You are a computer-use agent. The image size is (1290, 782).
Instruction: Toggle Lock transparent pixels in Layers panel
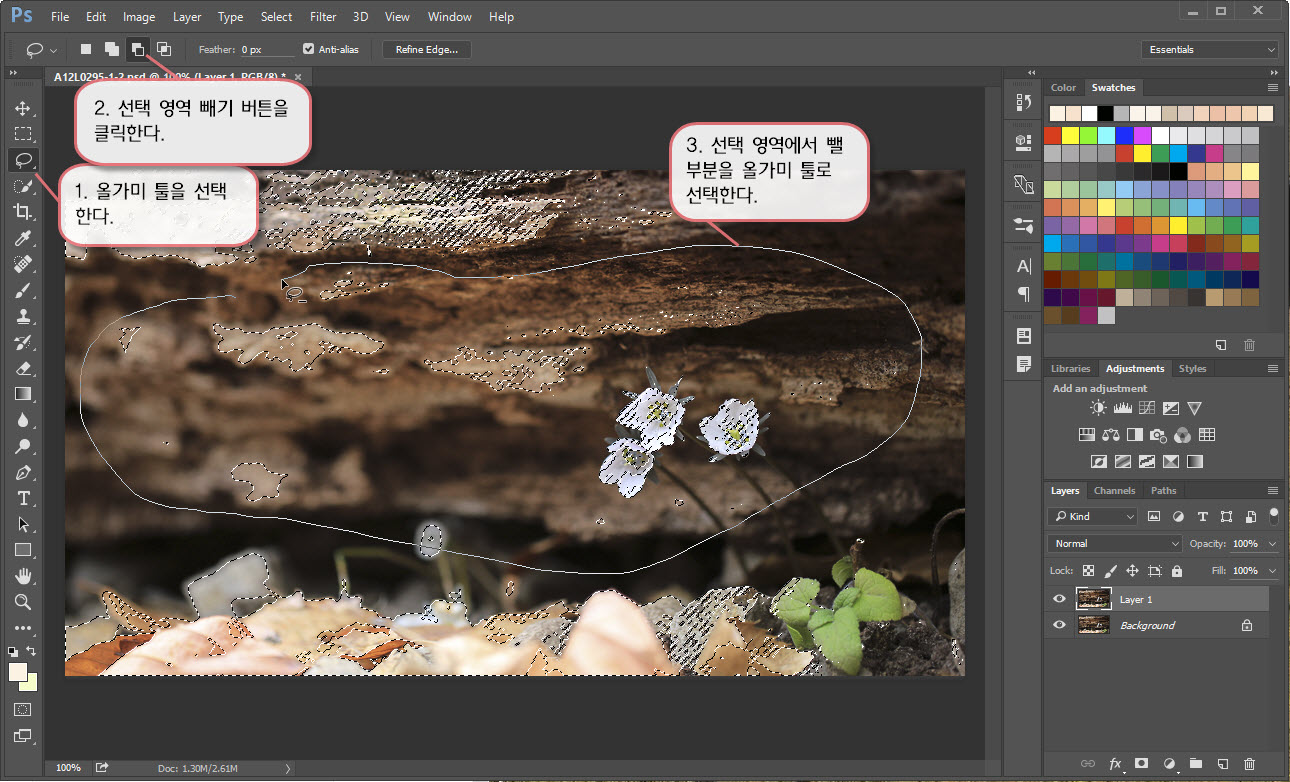1089,570
